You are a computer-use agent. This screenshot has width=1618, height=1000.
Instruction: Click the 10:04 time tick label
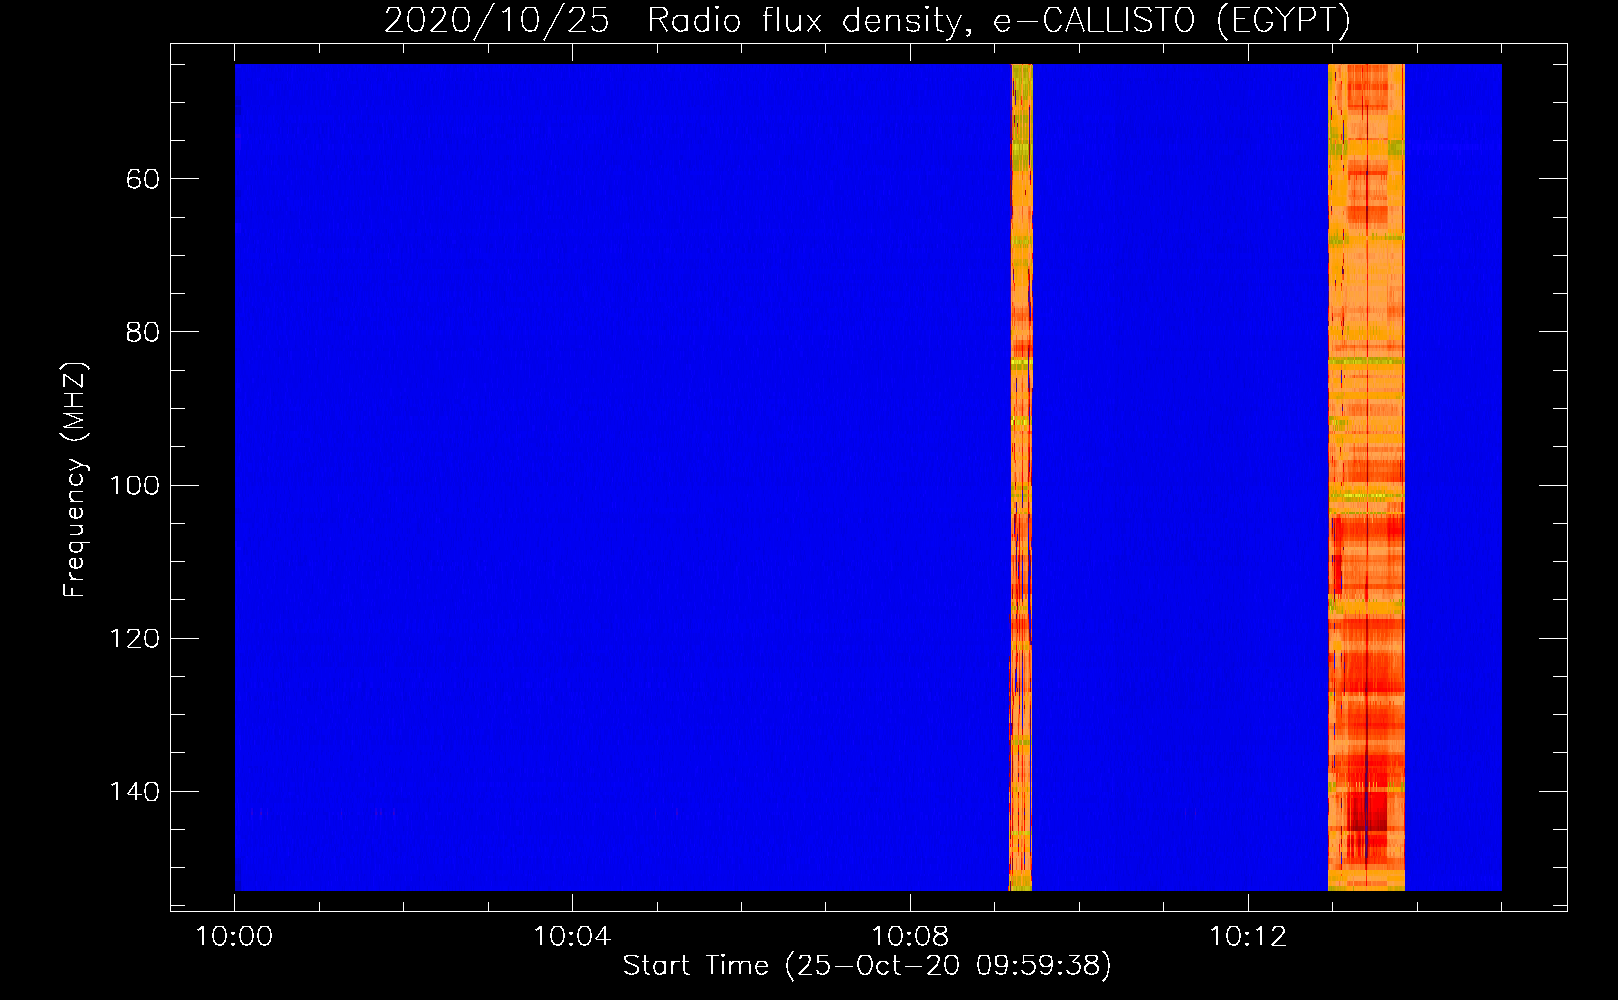[572, 937]
